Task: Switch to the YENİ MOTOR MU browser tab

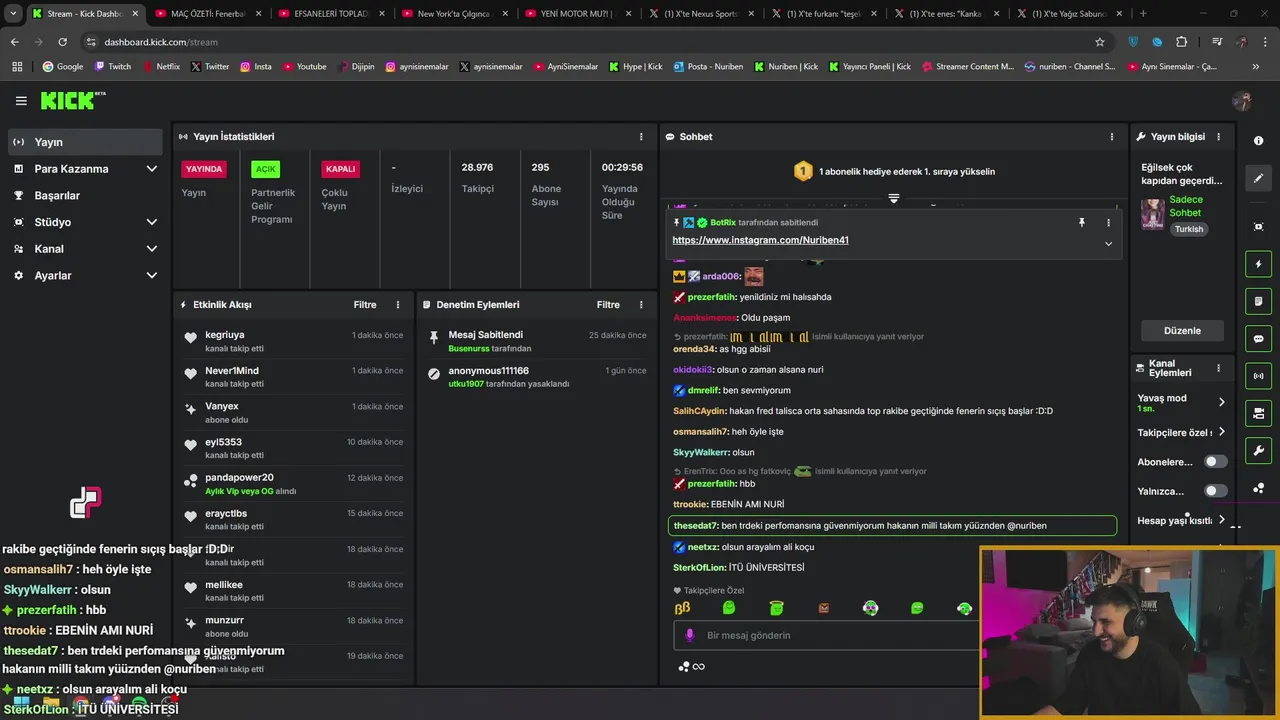Action: point(576,14)
